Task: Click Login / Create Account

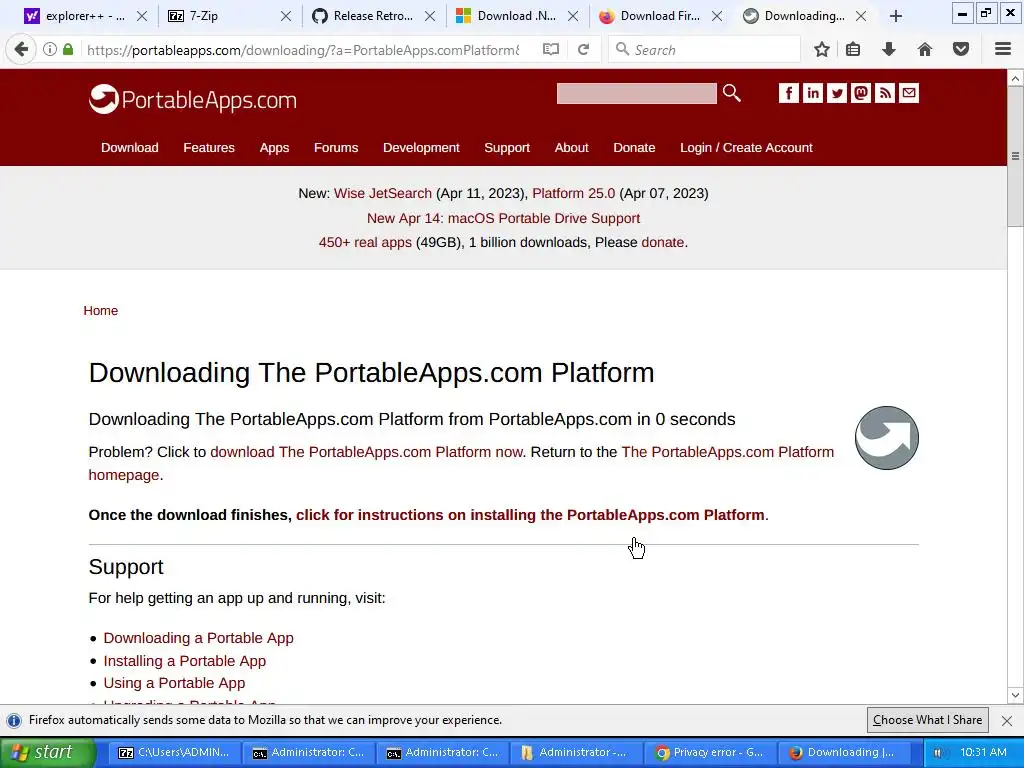Action: coord(746,148)
